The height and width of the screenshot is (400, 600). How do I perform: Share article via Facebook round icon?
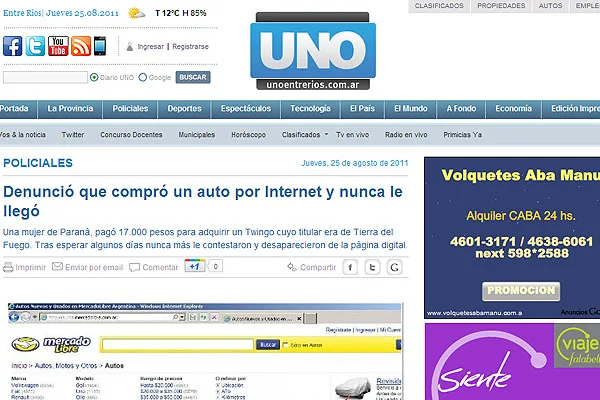(x=350, y=267)
